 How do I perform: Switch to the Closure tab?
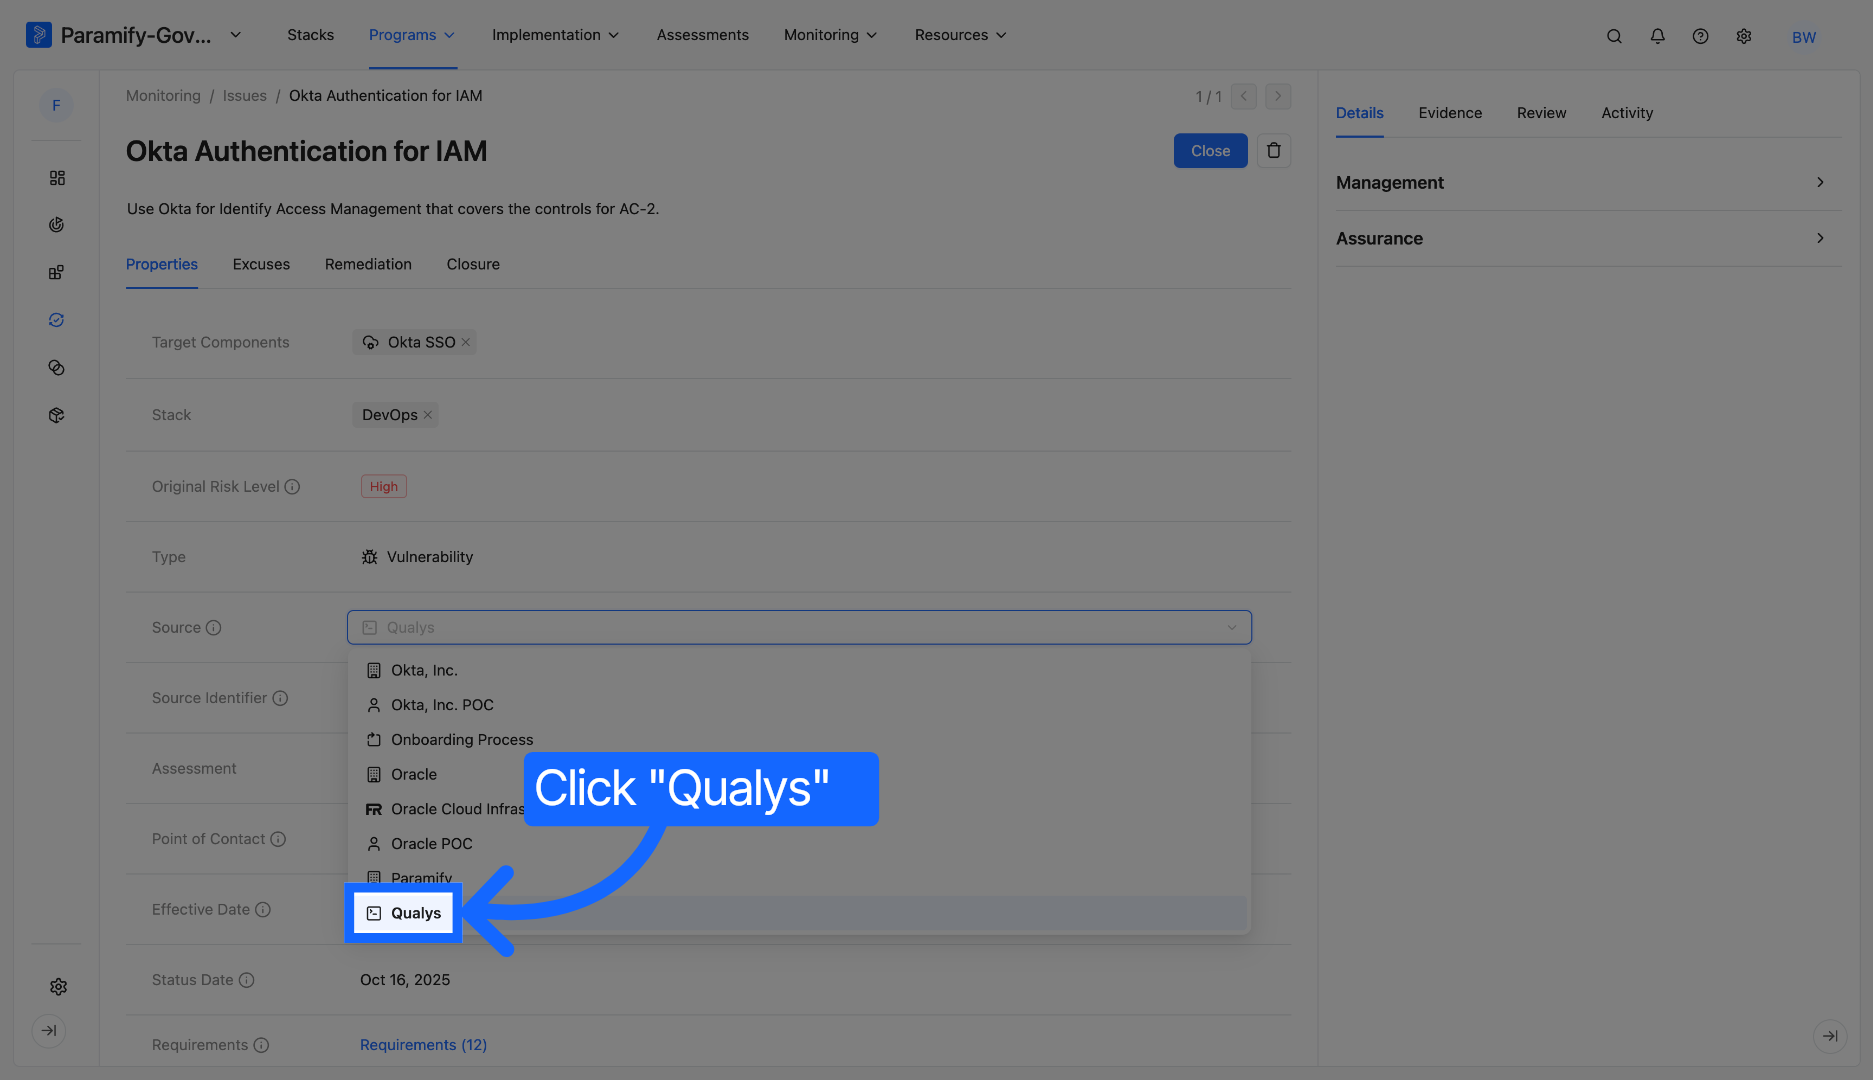(x=473, y=265)
